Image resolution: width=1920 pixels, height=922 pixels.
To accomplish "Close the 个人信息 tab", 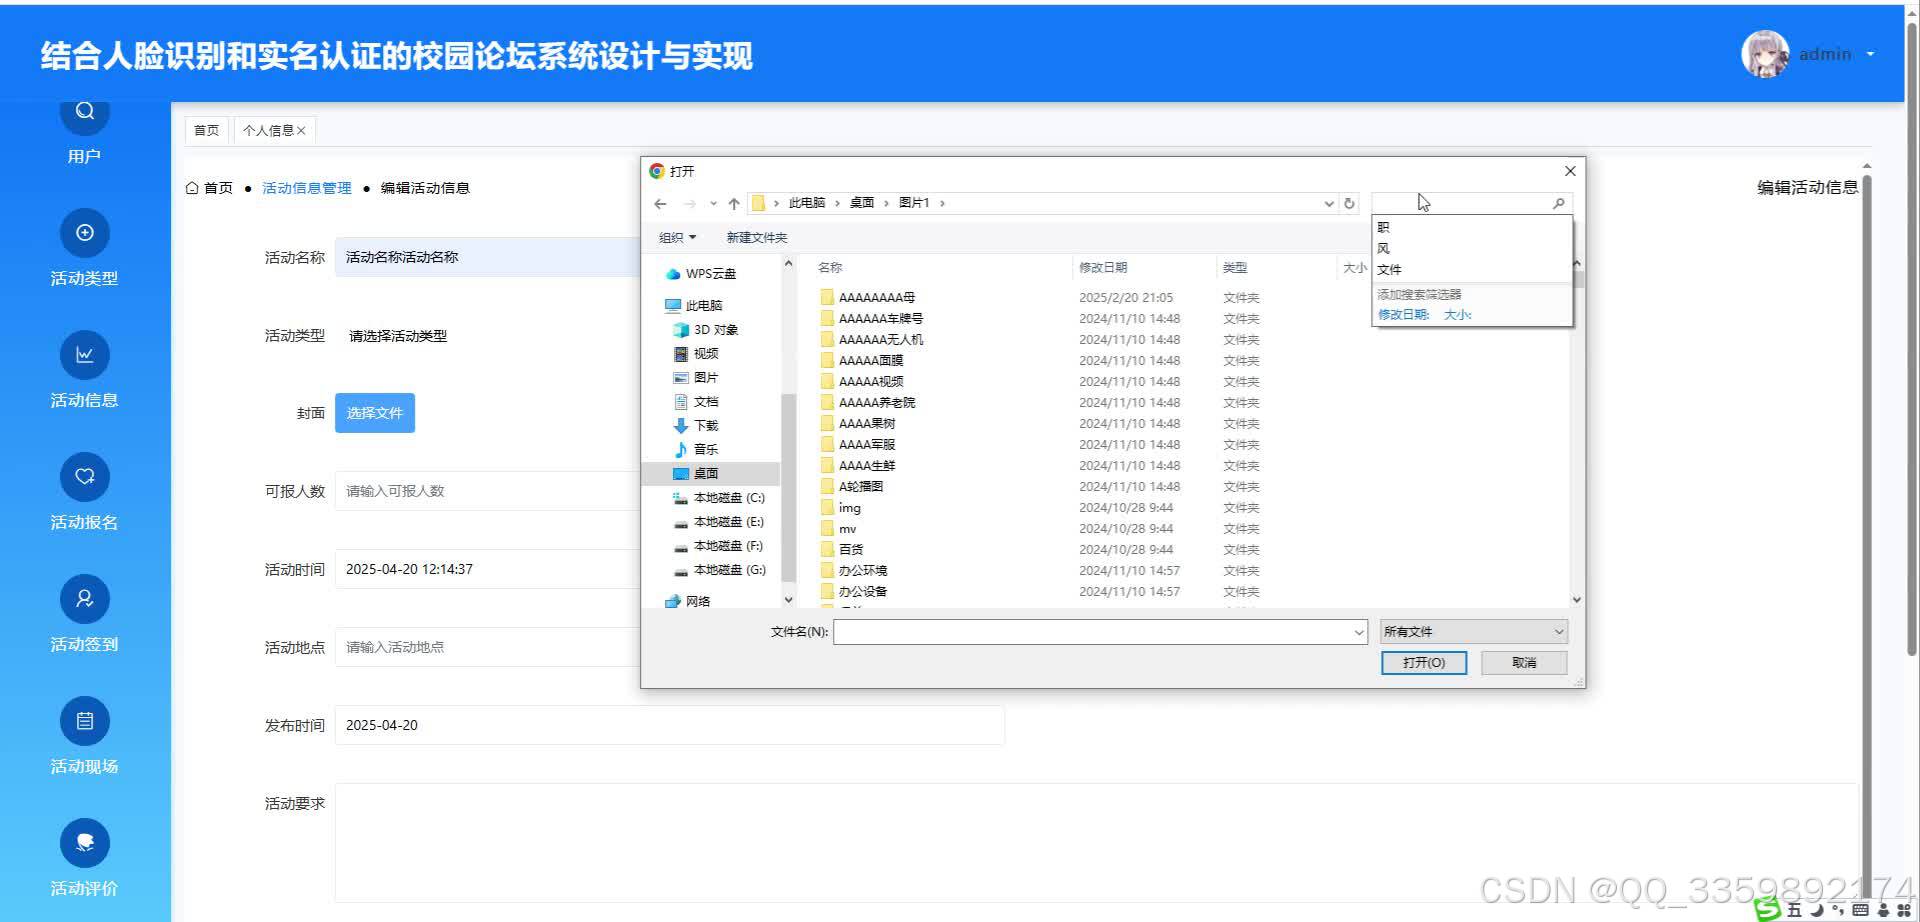I will [300, 129].
